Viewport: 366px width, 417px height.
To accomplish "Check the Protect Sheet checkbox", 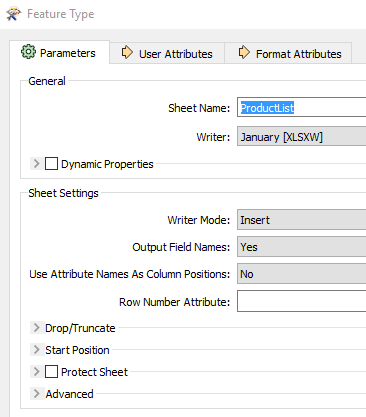I will (x=51, y=372).
